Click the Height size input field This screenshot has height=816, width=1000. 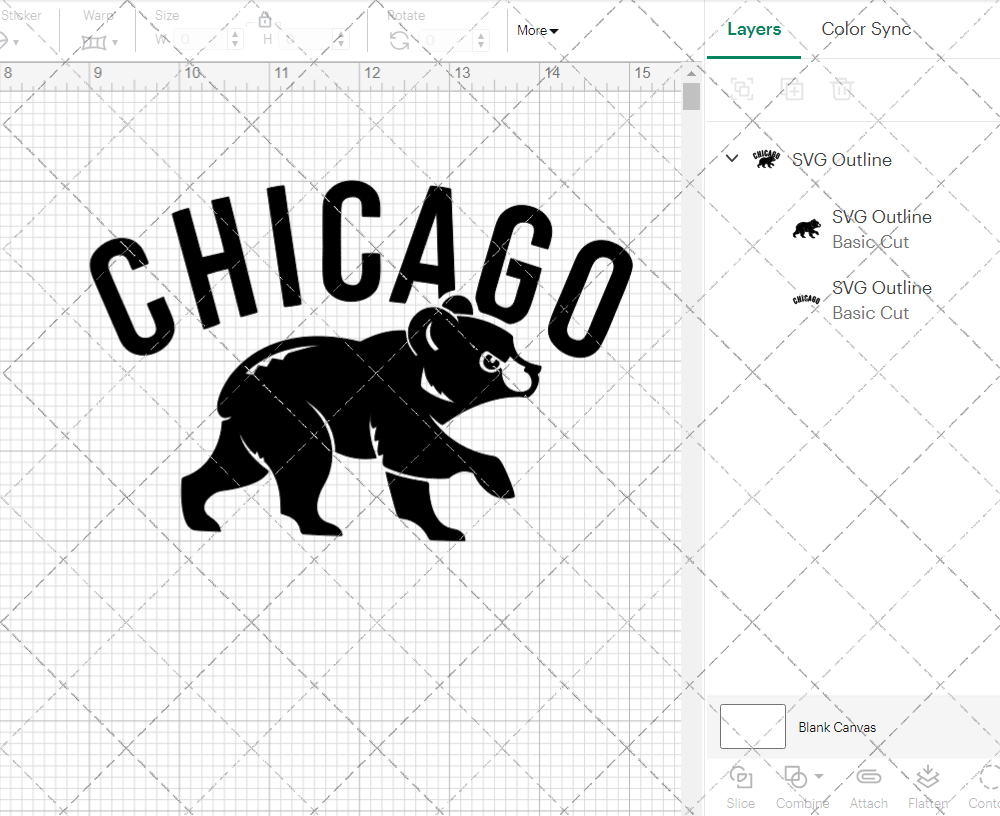(306, 40)
